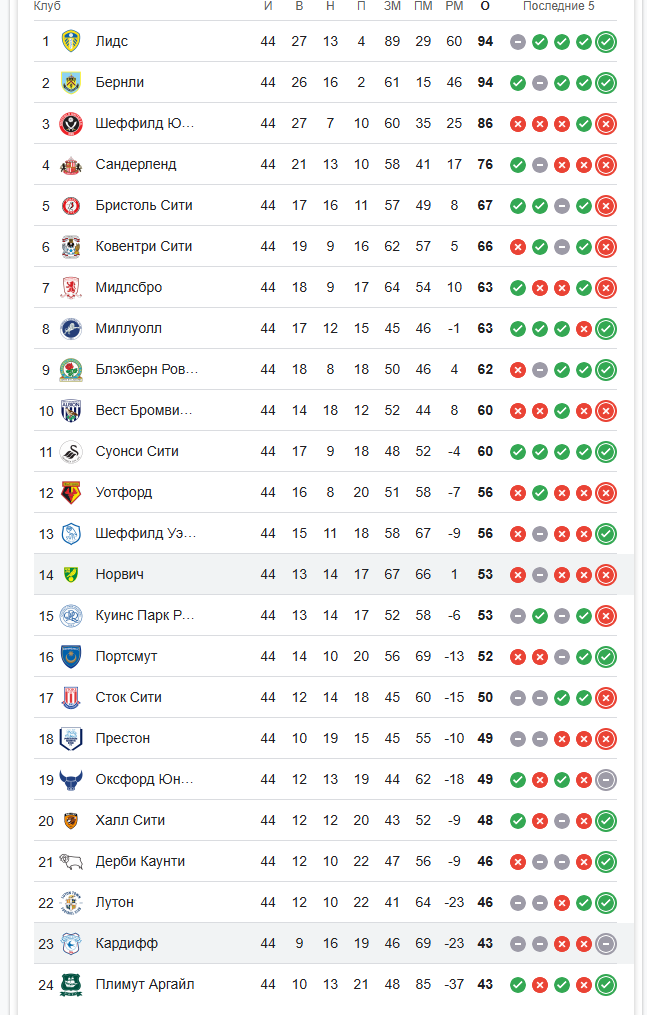647x1015 pixels.
Task: Click the Millwall club crest
Action: point(70,328)
